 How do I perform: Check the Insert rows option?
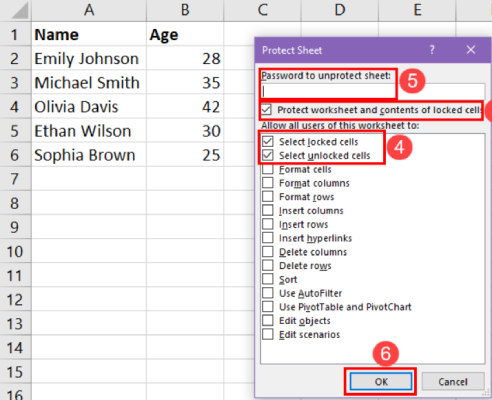(268, 224)
